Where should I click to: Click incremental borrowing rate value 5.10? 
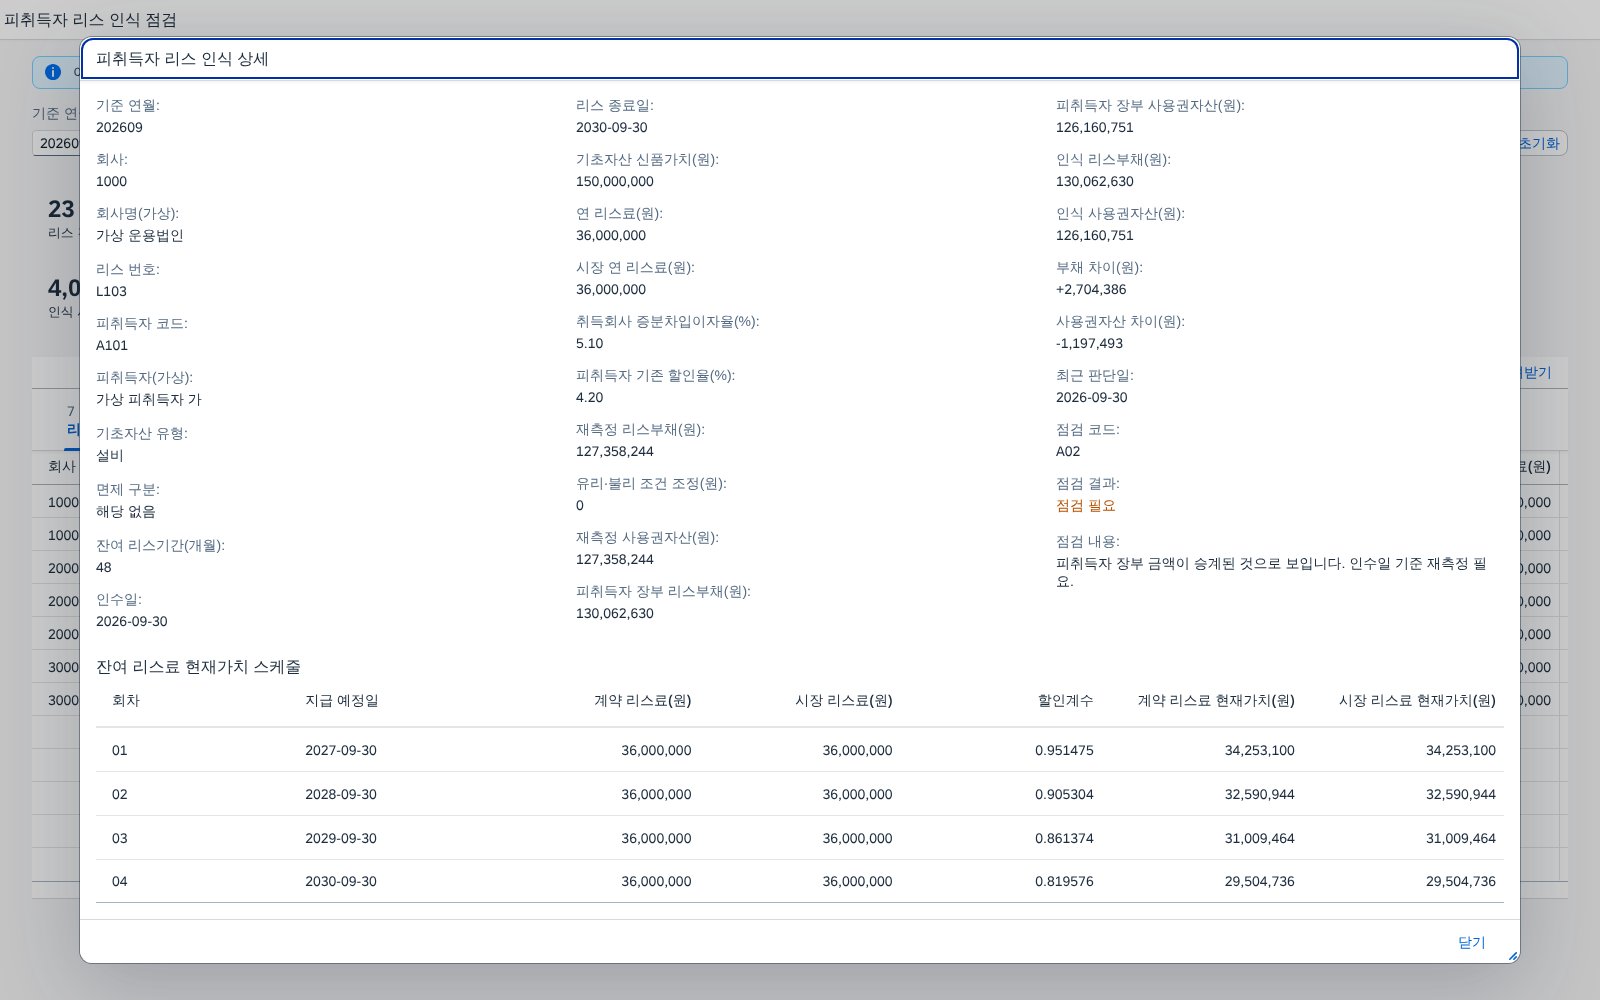pos(589,343)
